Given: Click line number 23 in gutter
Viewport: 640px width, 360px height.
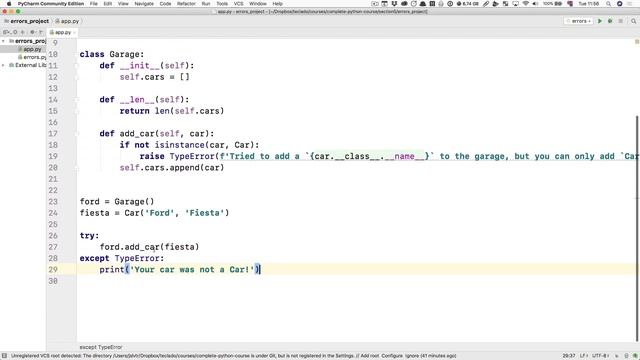Looking at the screenshot, I should click(x=53, y=202).
